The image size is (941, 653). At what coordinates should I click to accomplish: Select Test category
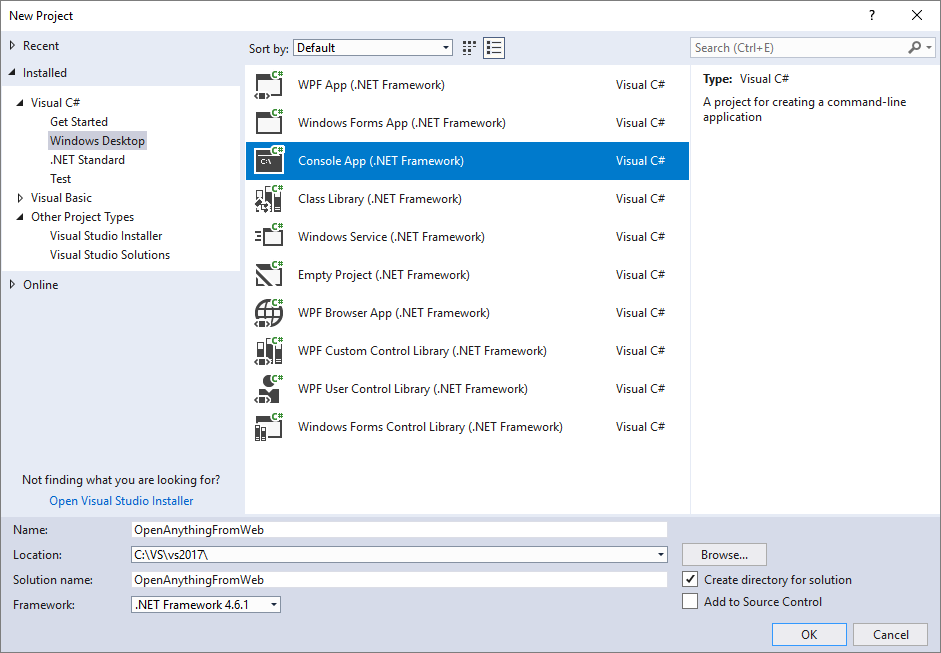coord(61,179)
